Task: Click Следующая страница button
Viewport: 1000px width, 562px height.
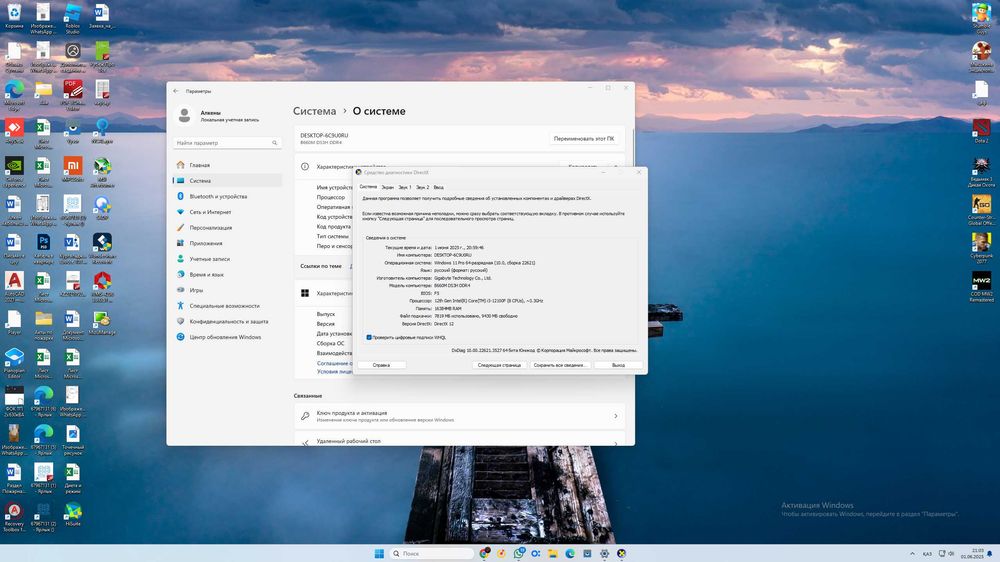Action: coord(499,365)
